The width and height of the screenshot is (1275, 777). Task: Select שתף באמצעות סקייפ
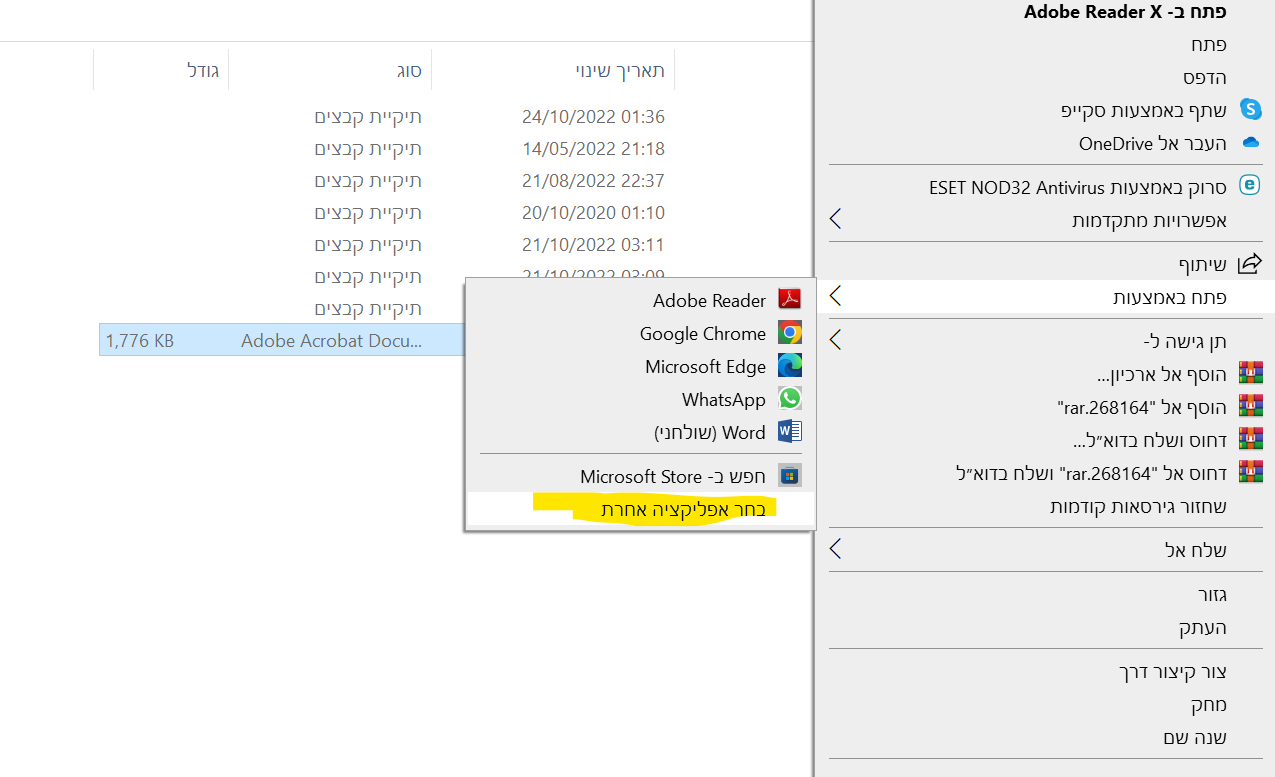click(x=1143, y=110)
